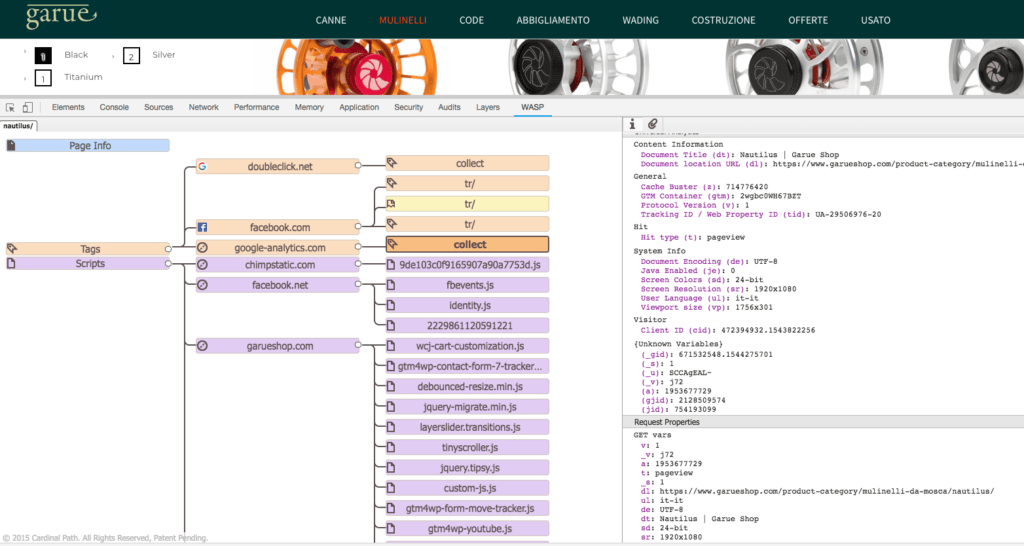Collapse the Tags node connector circle
Viewport: 1024px width, 546px height.
[168, 249]
